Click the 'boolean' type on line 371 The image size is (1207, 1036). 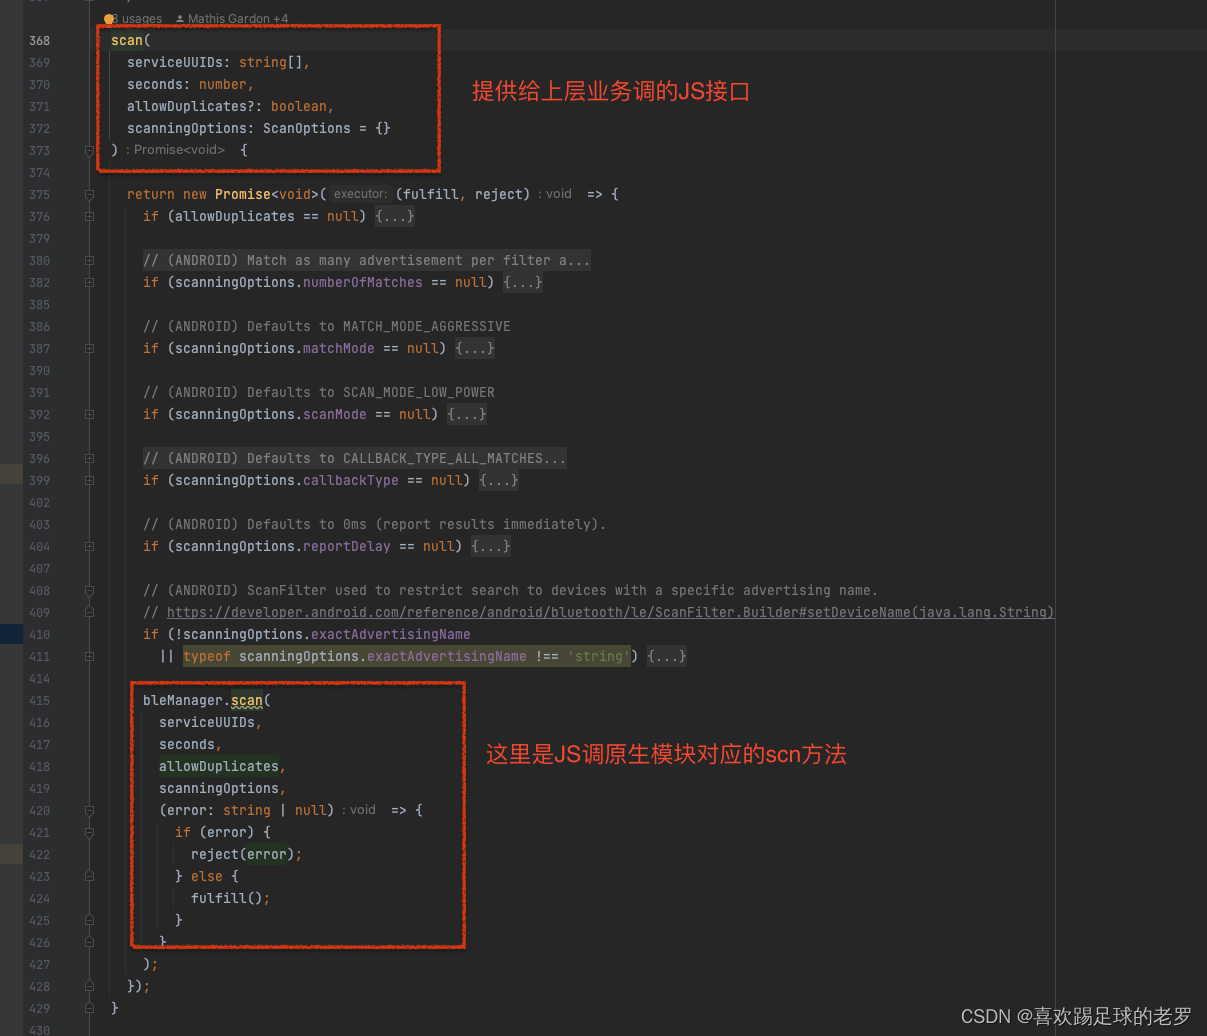click(x=299, y=107)
